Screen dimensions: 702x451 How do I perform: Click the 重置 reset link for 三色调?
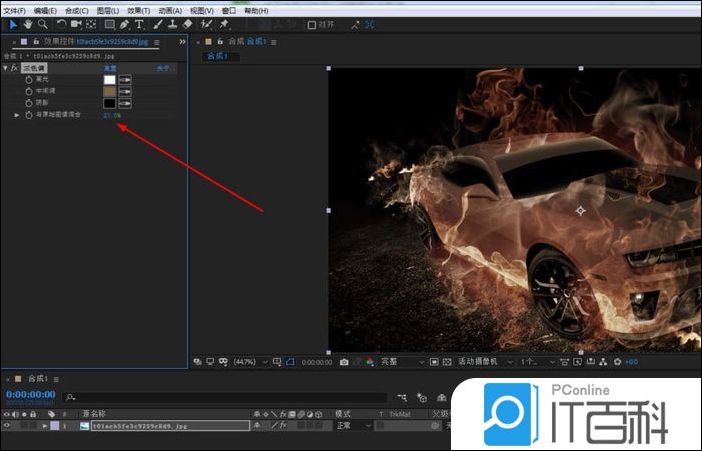[x=110, y=67]
